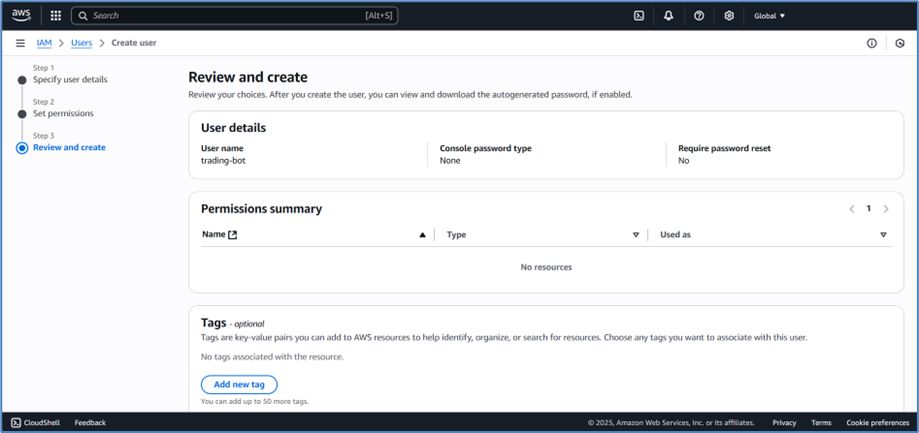This screenshot has height=433, width=919.
Task: Click the IAM breadcrumb link
Action: (x=45, y=43)
